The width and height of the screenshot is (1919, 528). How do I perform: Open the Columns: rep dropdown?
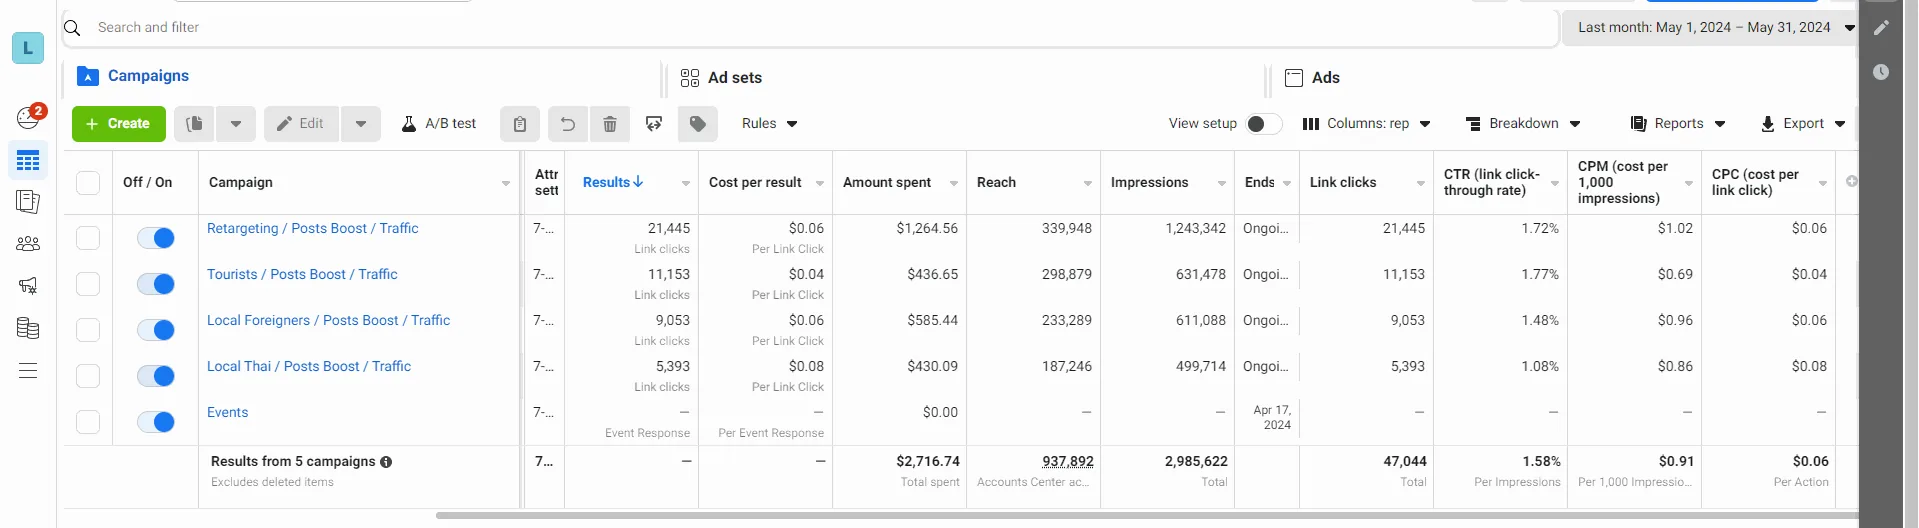tap(1366, 124)
